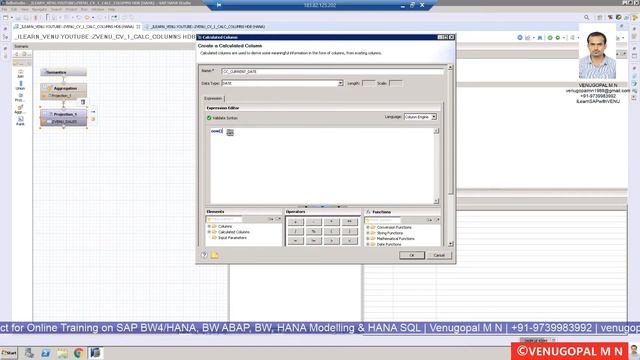Click the greater-than operator button
The image size is (640, 360).
point(331,241)
